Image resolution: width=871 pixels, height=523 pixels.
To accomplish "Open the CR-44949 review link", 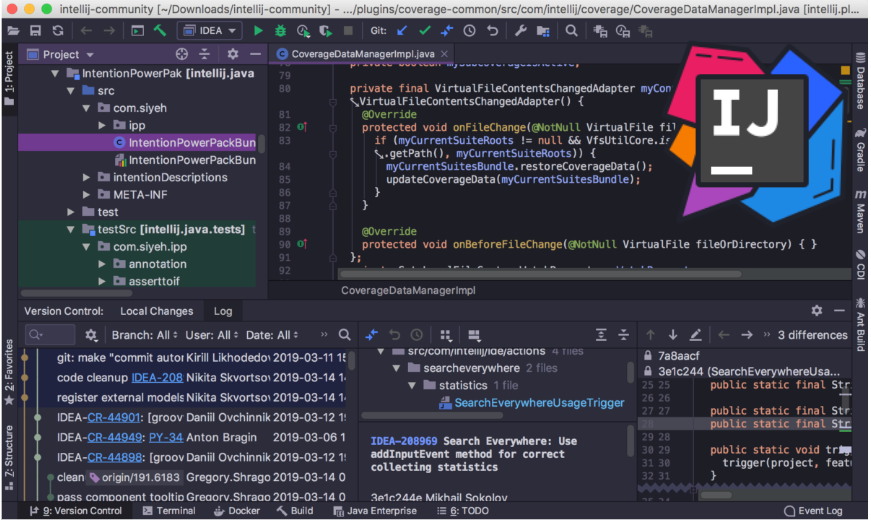I will pos(114,437).
